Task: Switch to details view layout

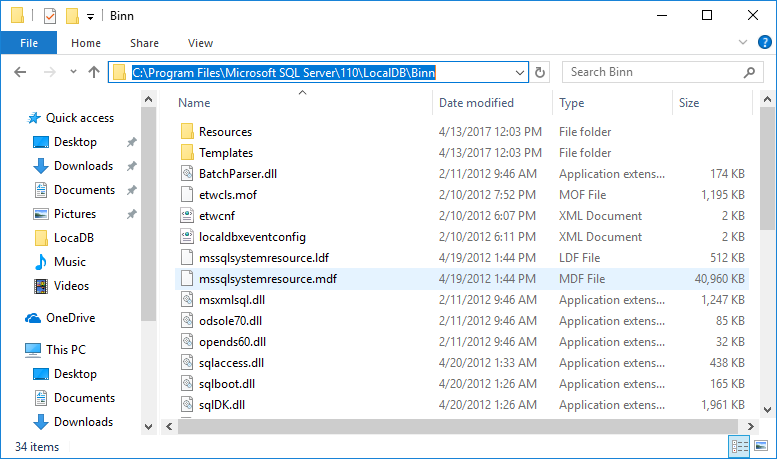Action: [740, 447]
